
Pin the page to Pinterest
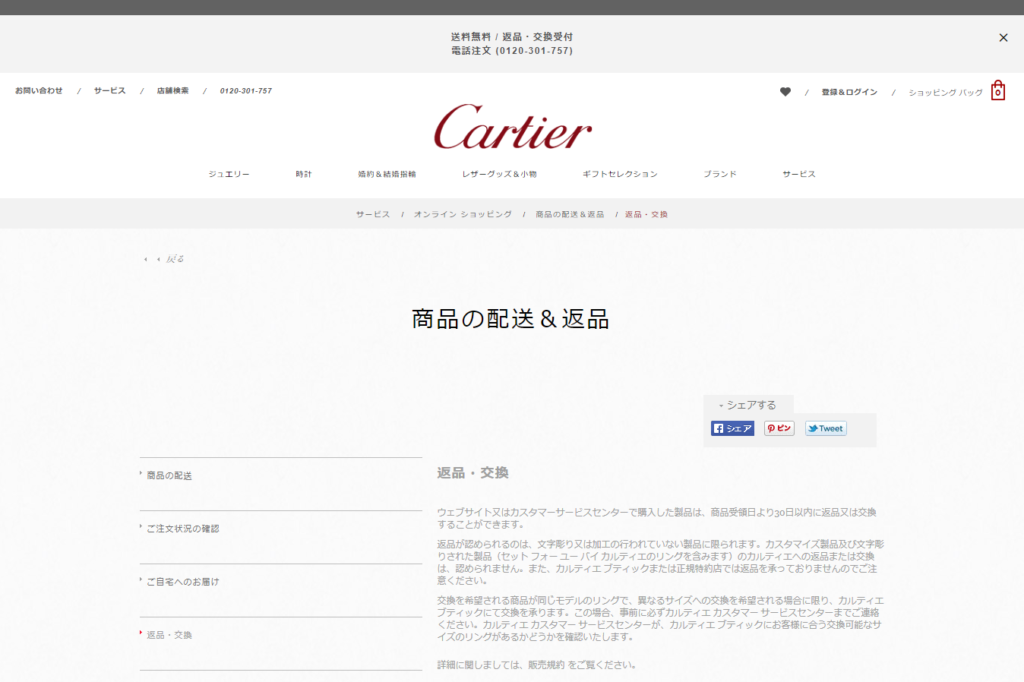click(778, 428)
